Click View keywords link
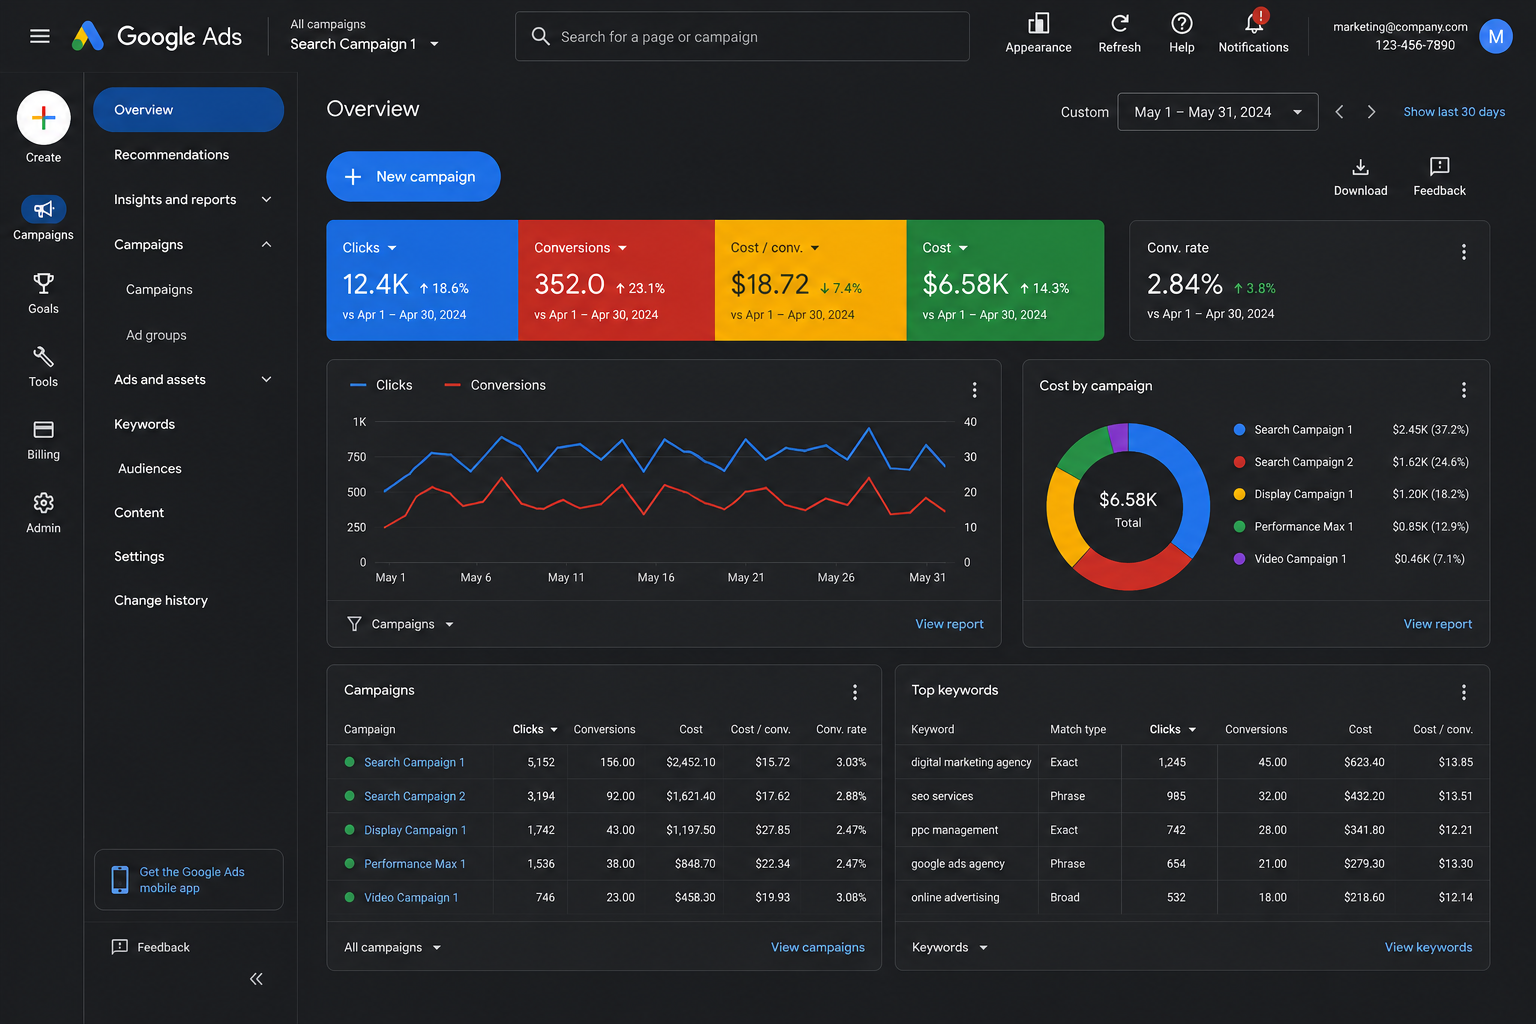This screenshot has height=1024, width=1536. pos(1428,948)
